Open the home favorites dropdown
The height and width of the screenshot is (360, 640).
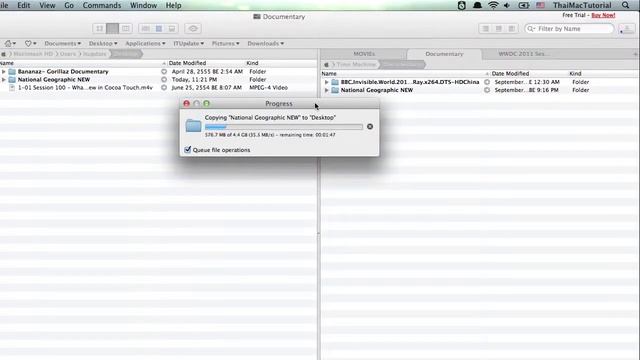(x=10, y=43)
